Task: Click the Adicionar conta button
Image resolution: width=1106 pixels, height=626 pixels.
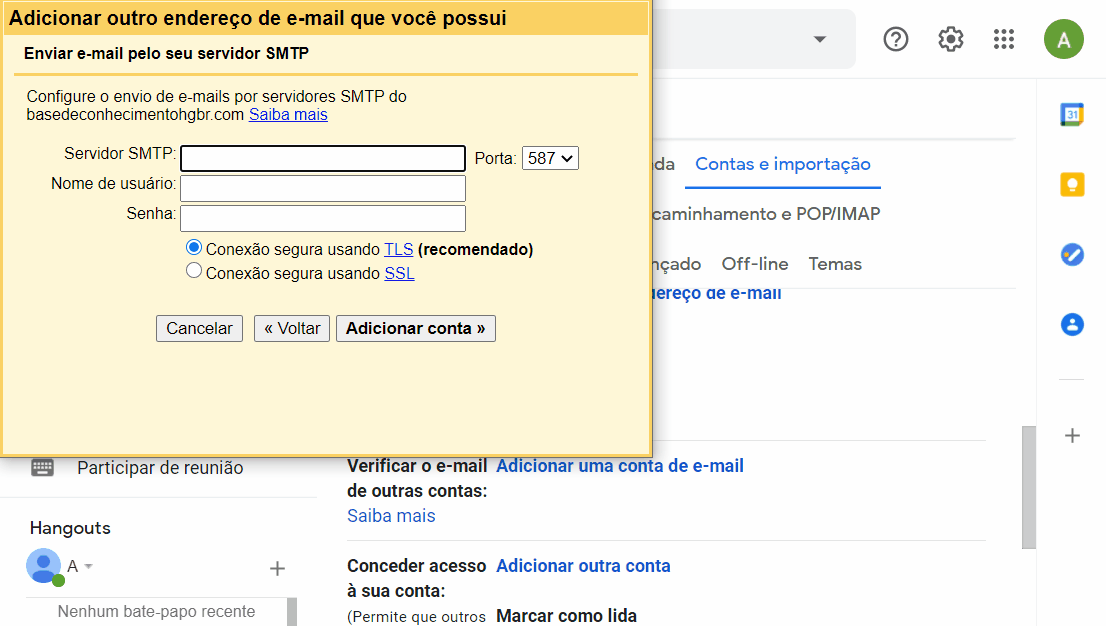Action: point(415,328)
